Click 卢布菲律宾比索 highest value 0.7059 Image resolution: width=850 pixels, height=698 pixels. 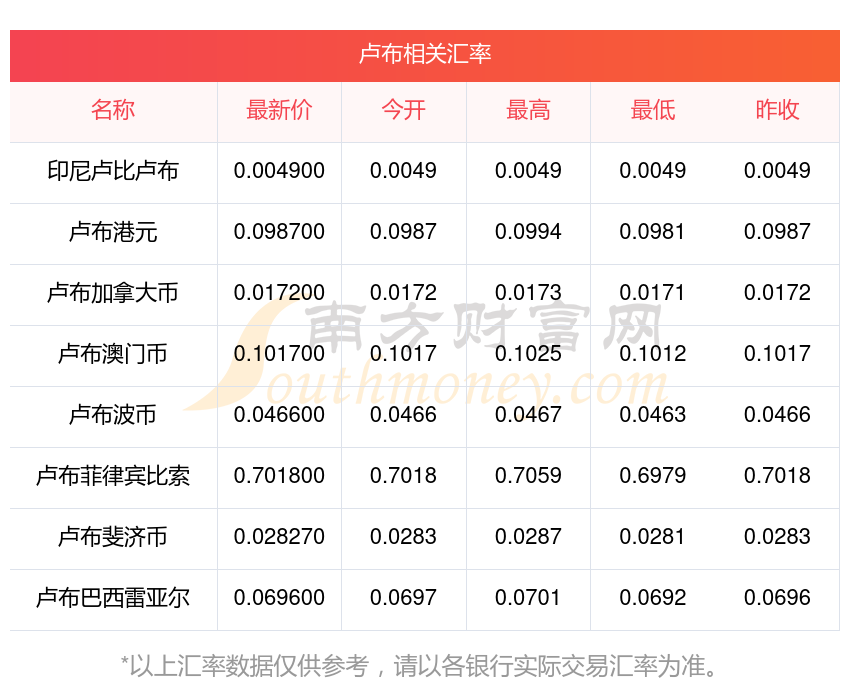pos(528,476)
